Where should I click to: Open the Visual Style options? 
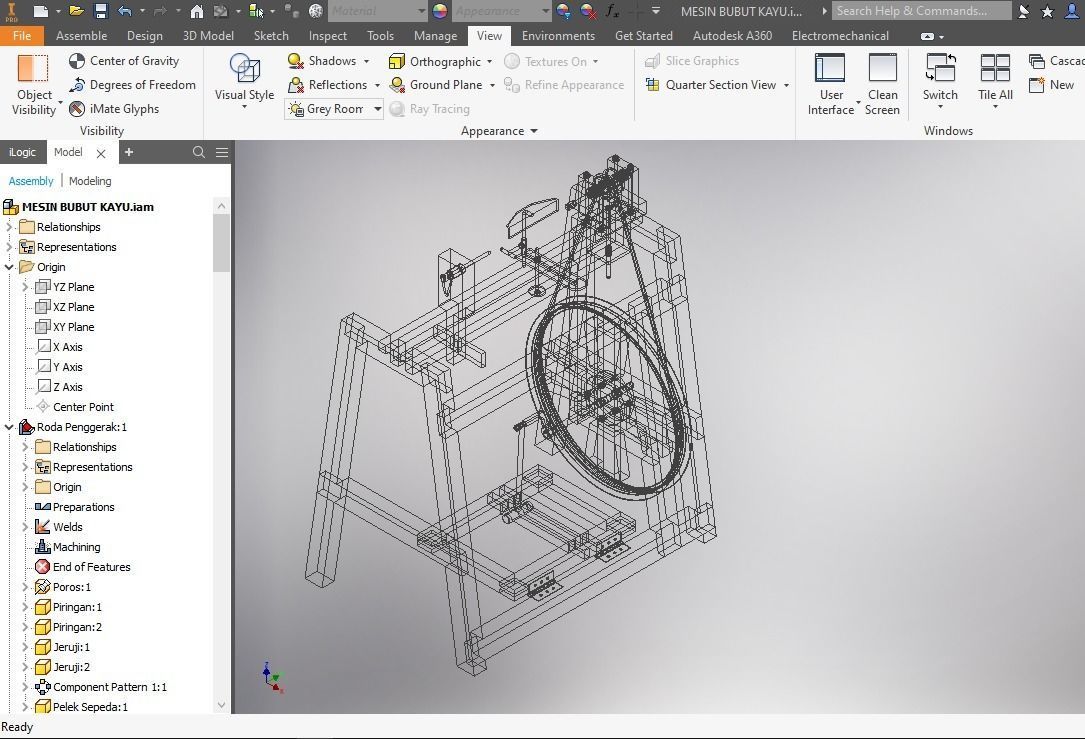pos(244,82)
